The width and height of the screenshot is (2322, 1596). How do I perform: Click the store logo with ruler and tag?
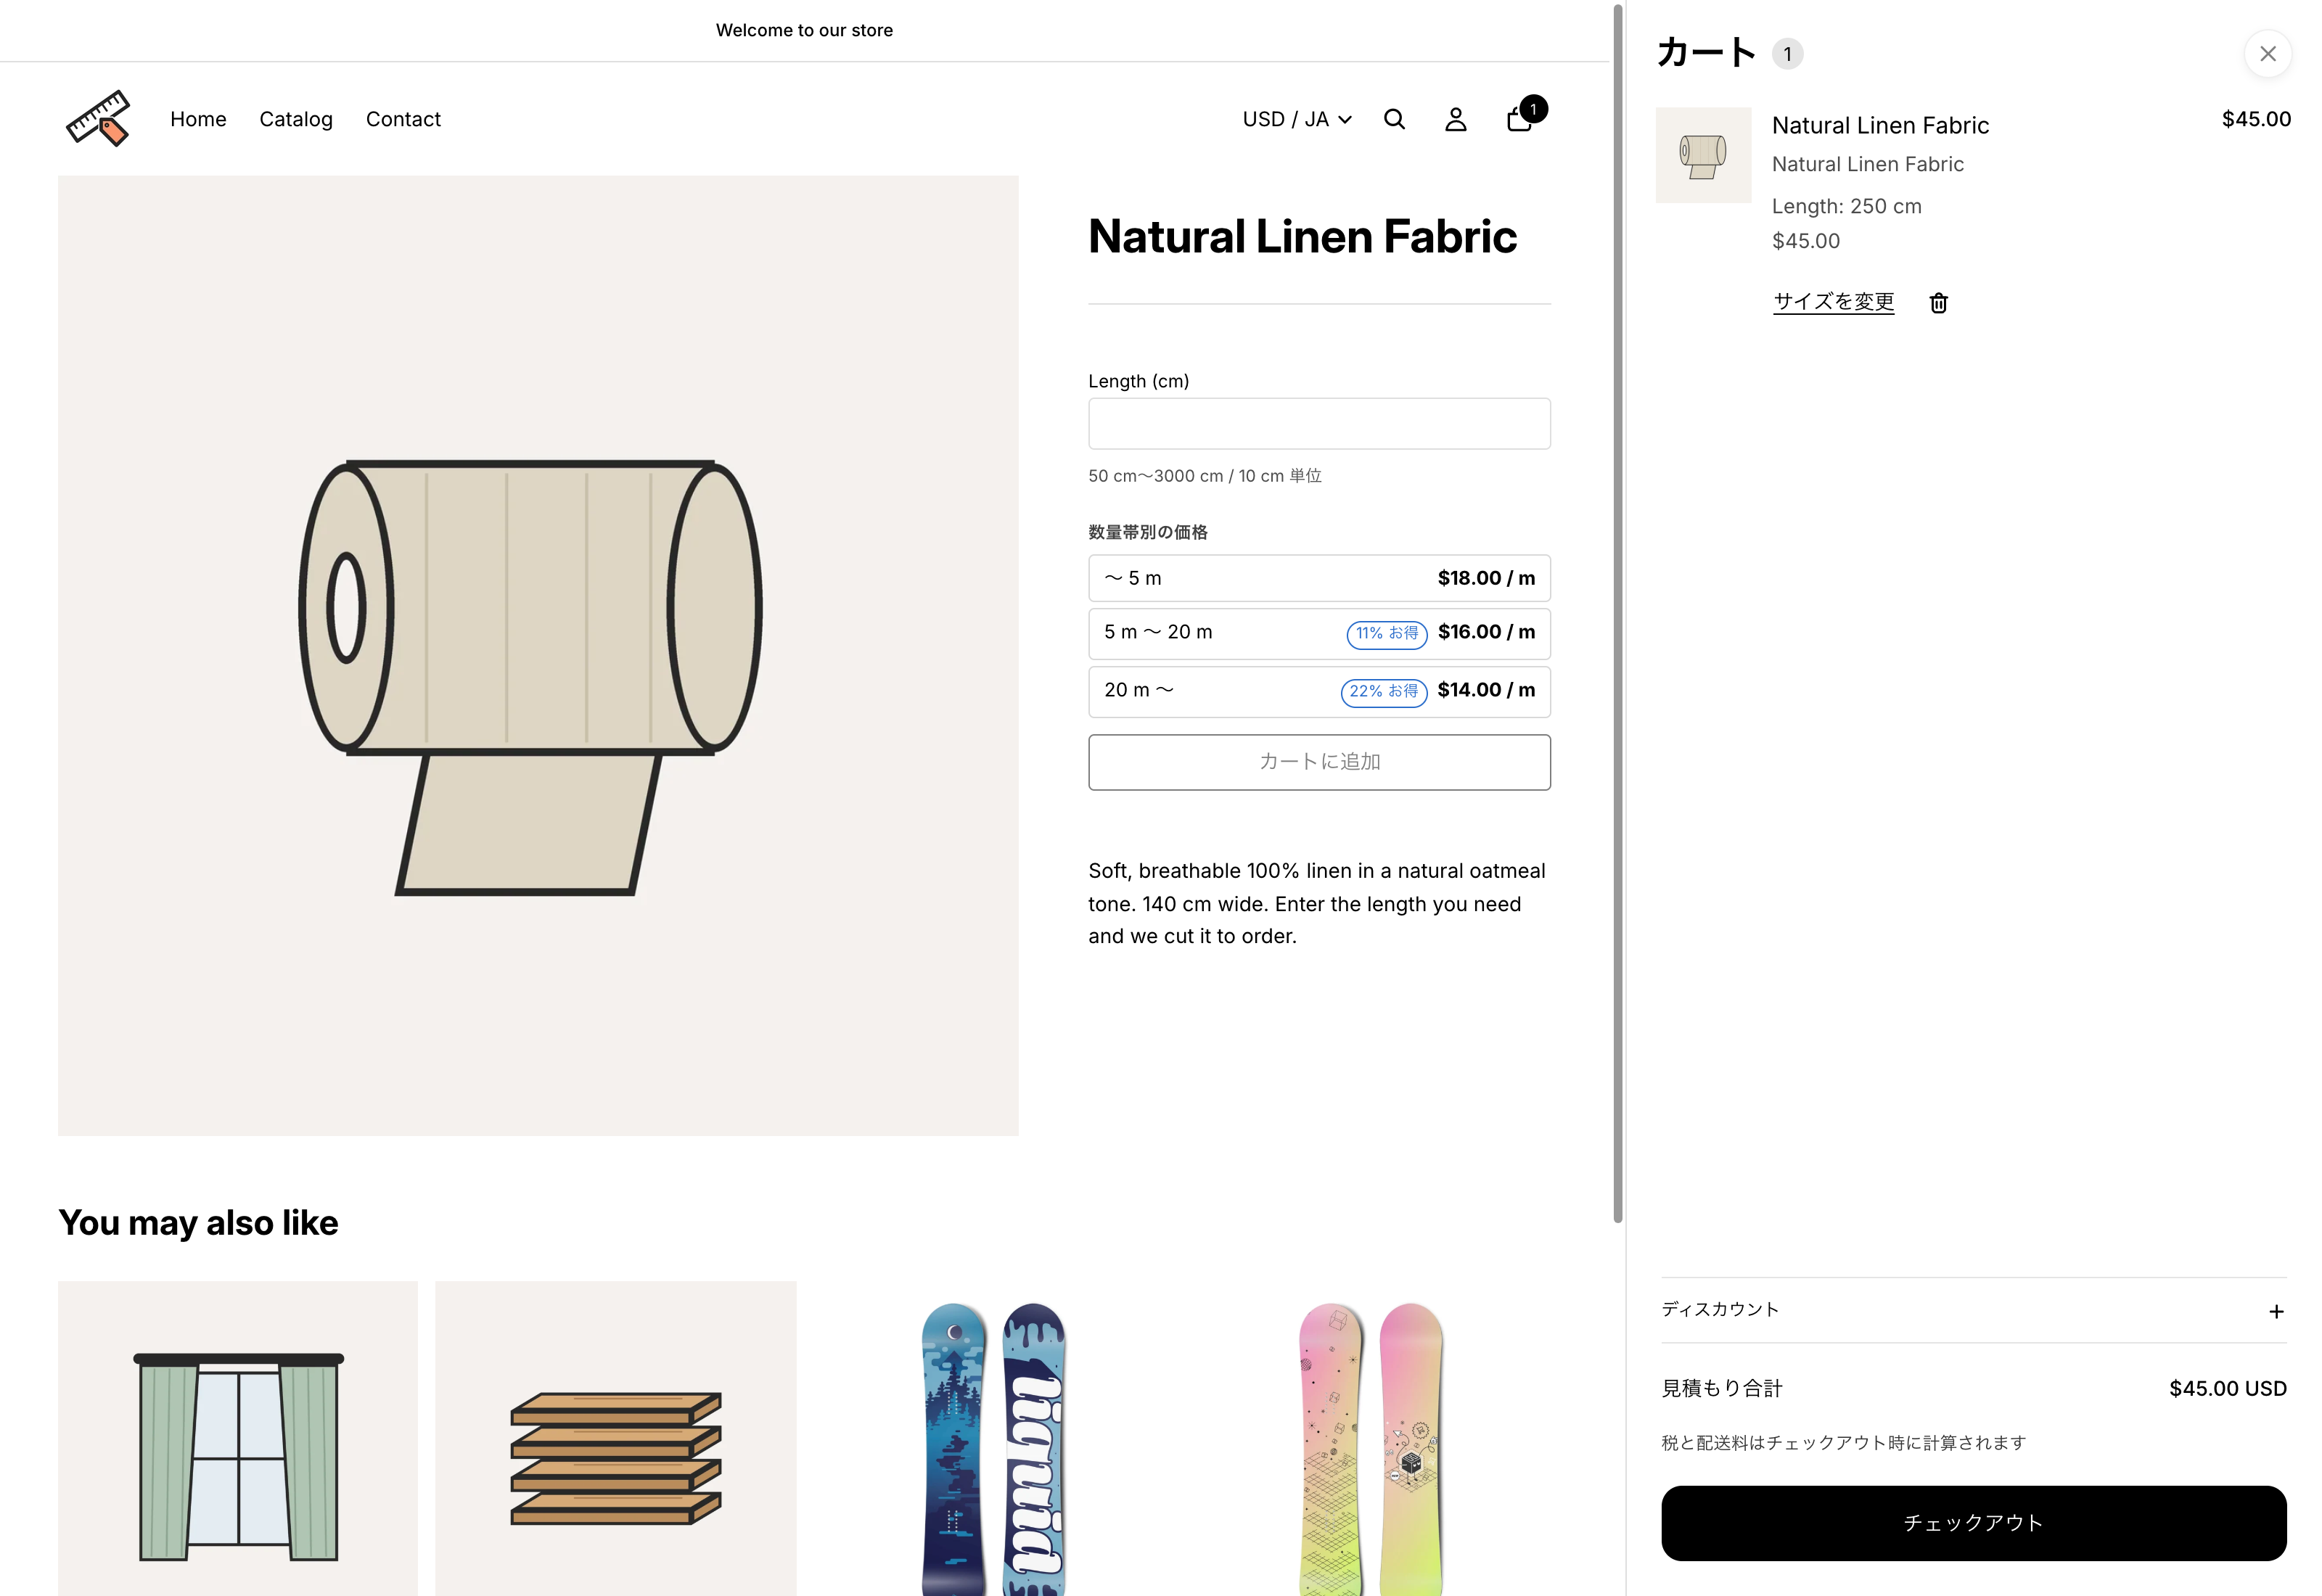coord(98,119)
